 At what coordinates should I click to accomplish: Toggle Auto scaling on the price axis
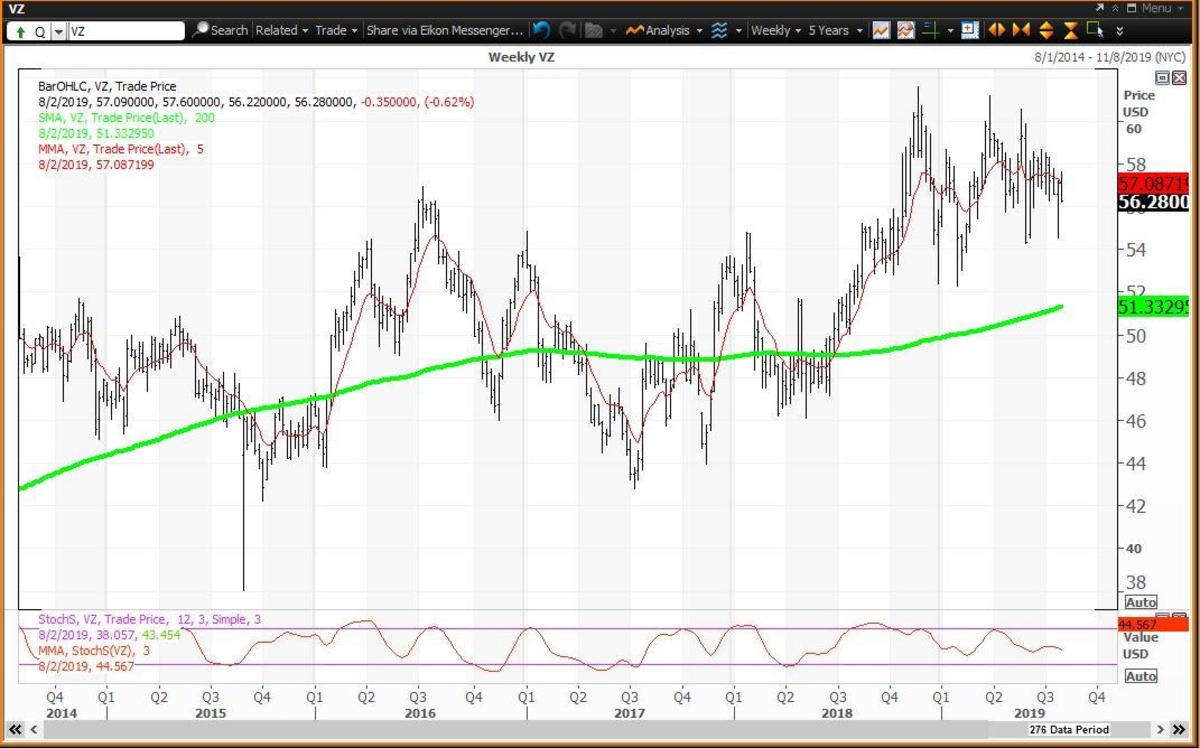(1141, 602)
